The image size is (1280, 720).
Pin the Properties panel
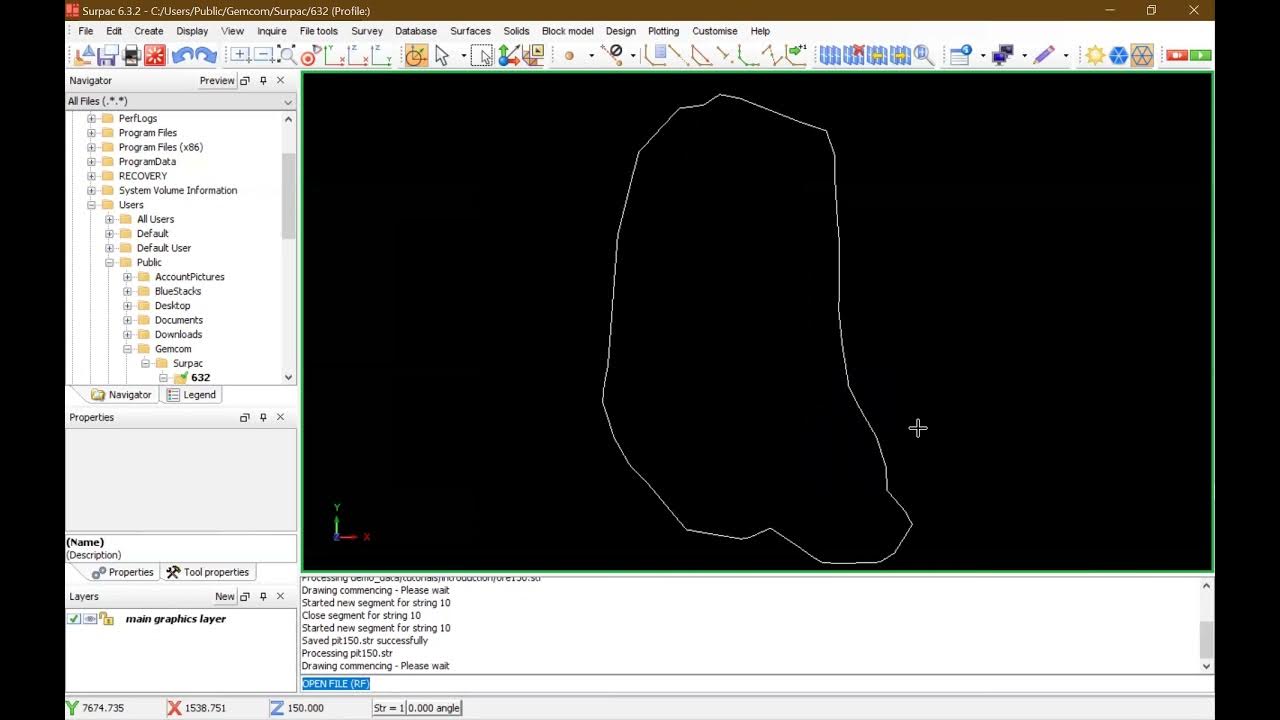(263, 418)
